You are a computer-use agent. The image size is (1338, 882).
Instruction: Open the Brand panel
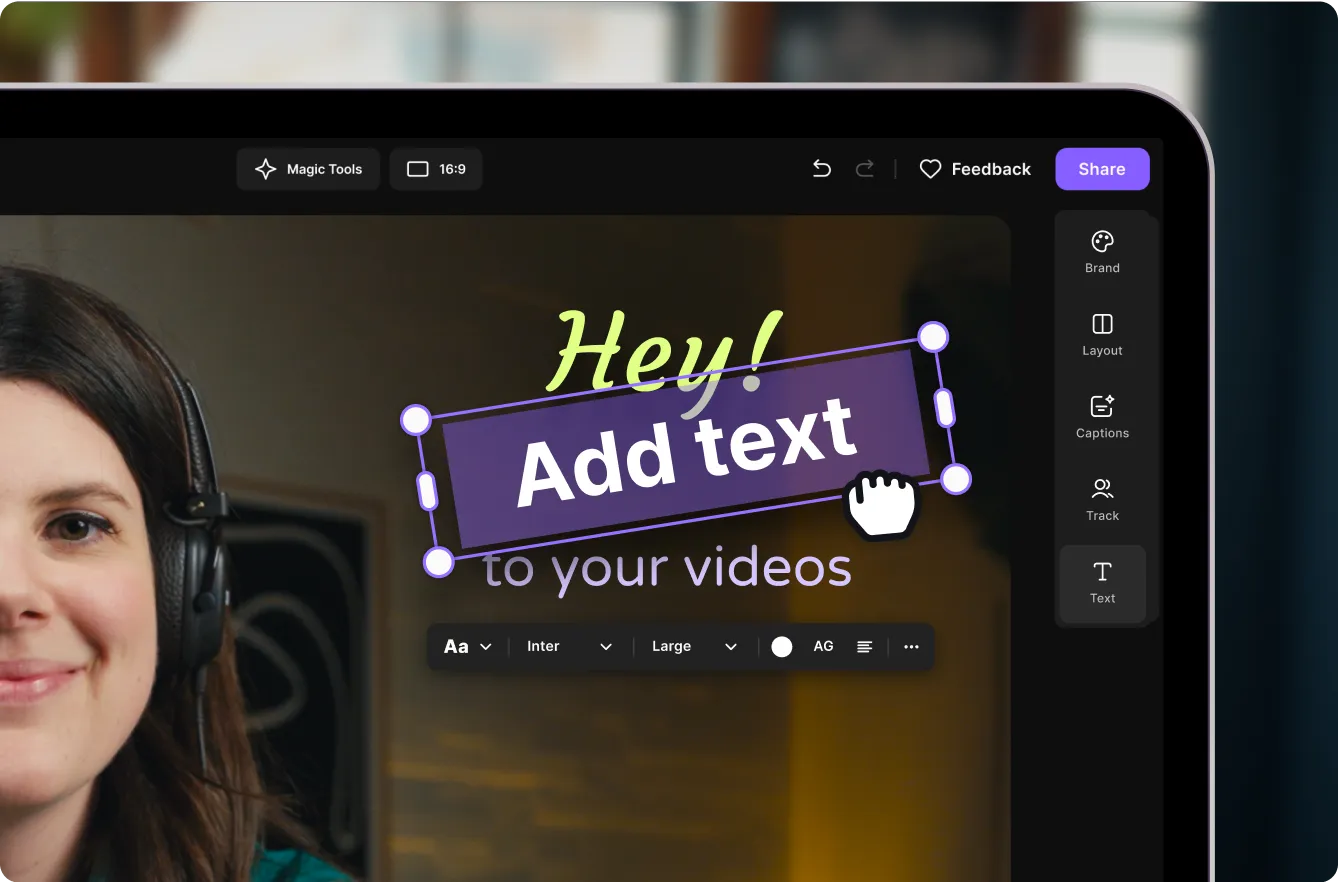coord(1102,252)
